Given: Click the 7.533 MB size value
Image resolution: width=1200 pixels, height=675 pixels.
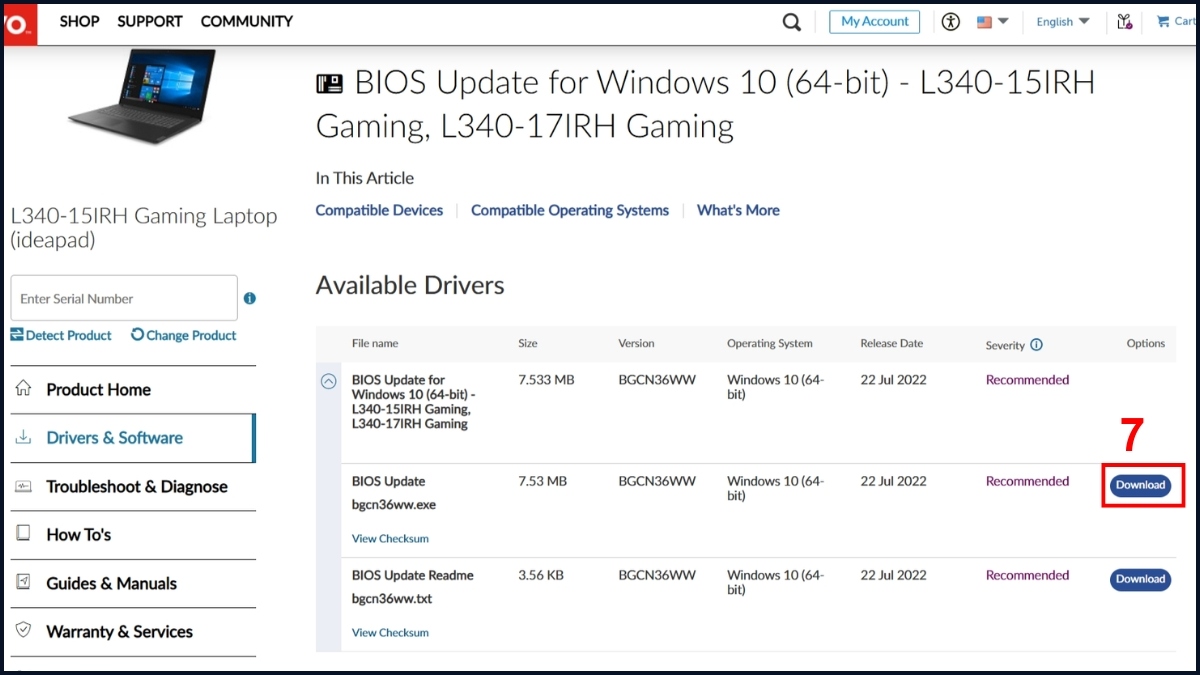Looking at the screenshot, I should 546,380.
